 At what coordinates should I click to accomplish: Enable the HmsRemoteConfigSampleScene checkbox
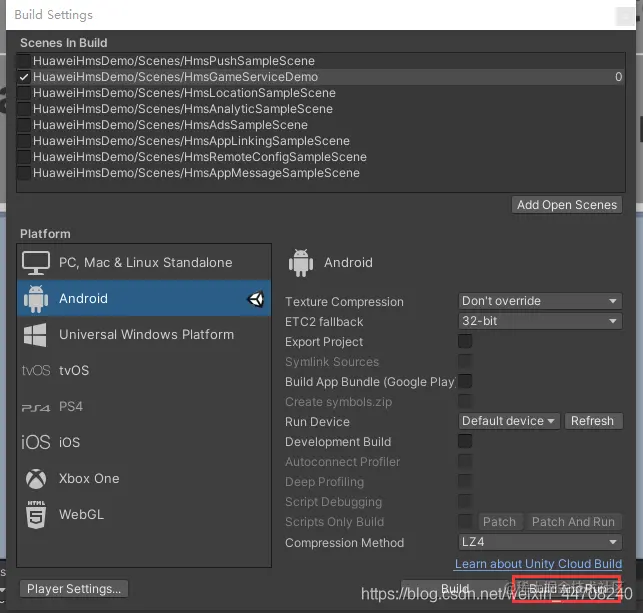click(x=24, y=157)
